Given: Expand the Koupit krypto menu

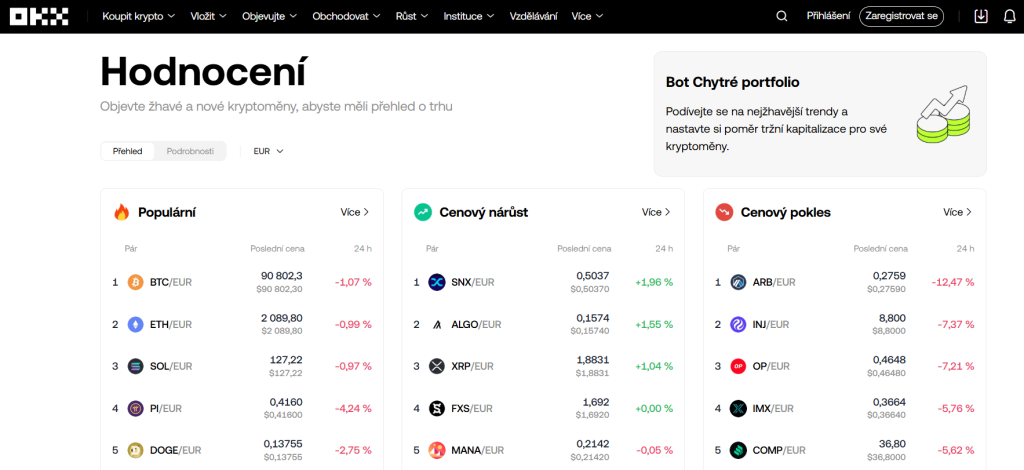Looking at the screenshot, I should (x=138, y=16).
